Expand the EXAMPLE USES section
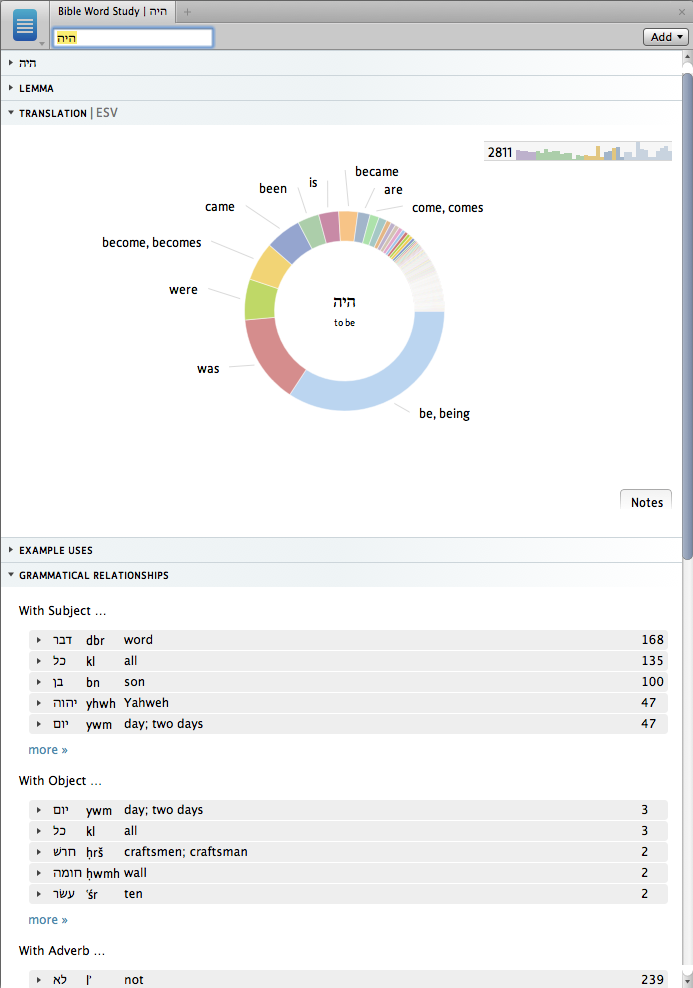693x988 pixels. pos(11,549)
